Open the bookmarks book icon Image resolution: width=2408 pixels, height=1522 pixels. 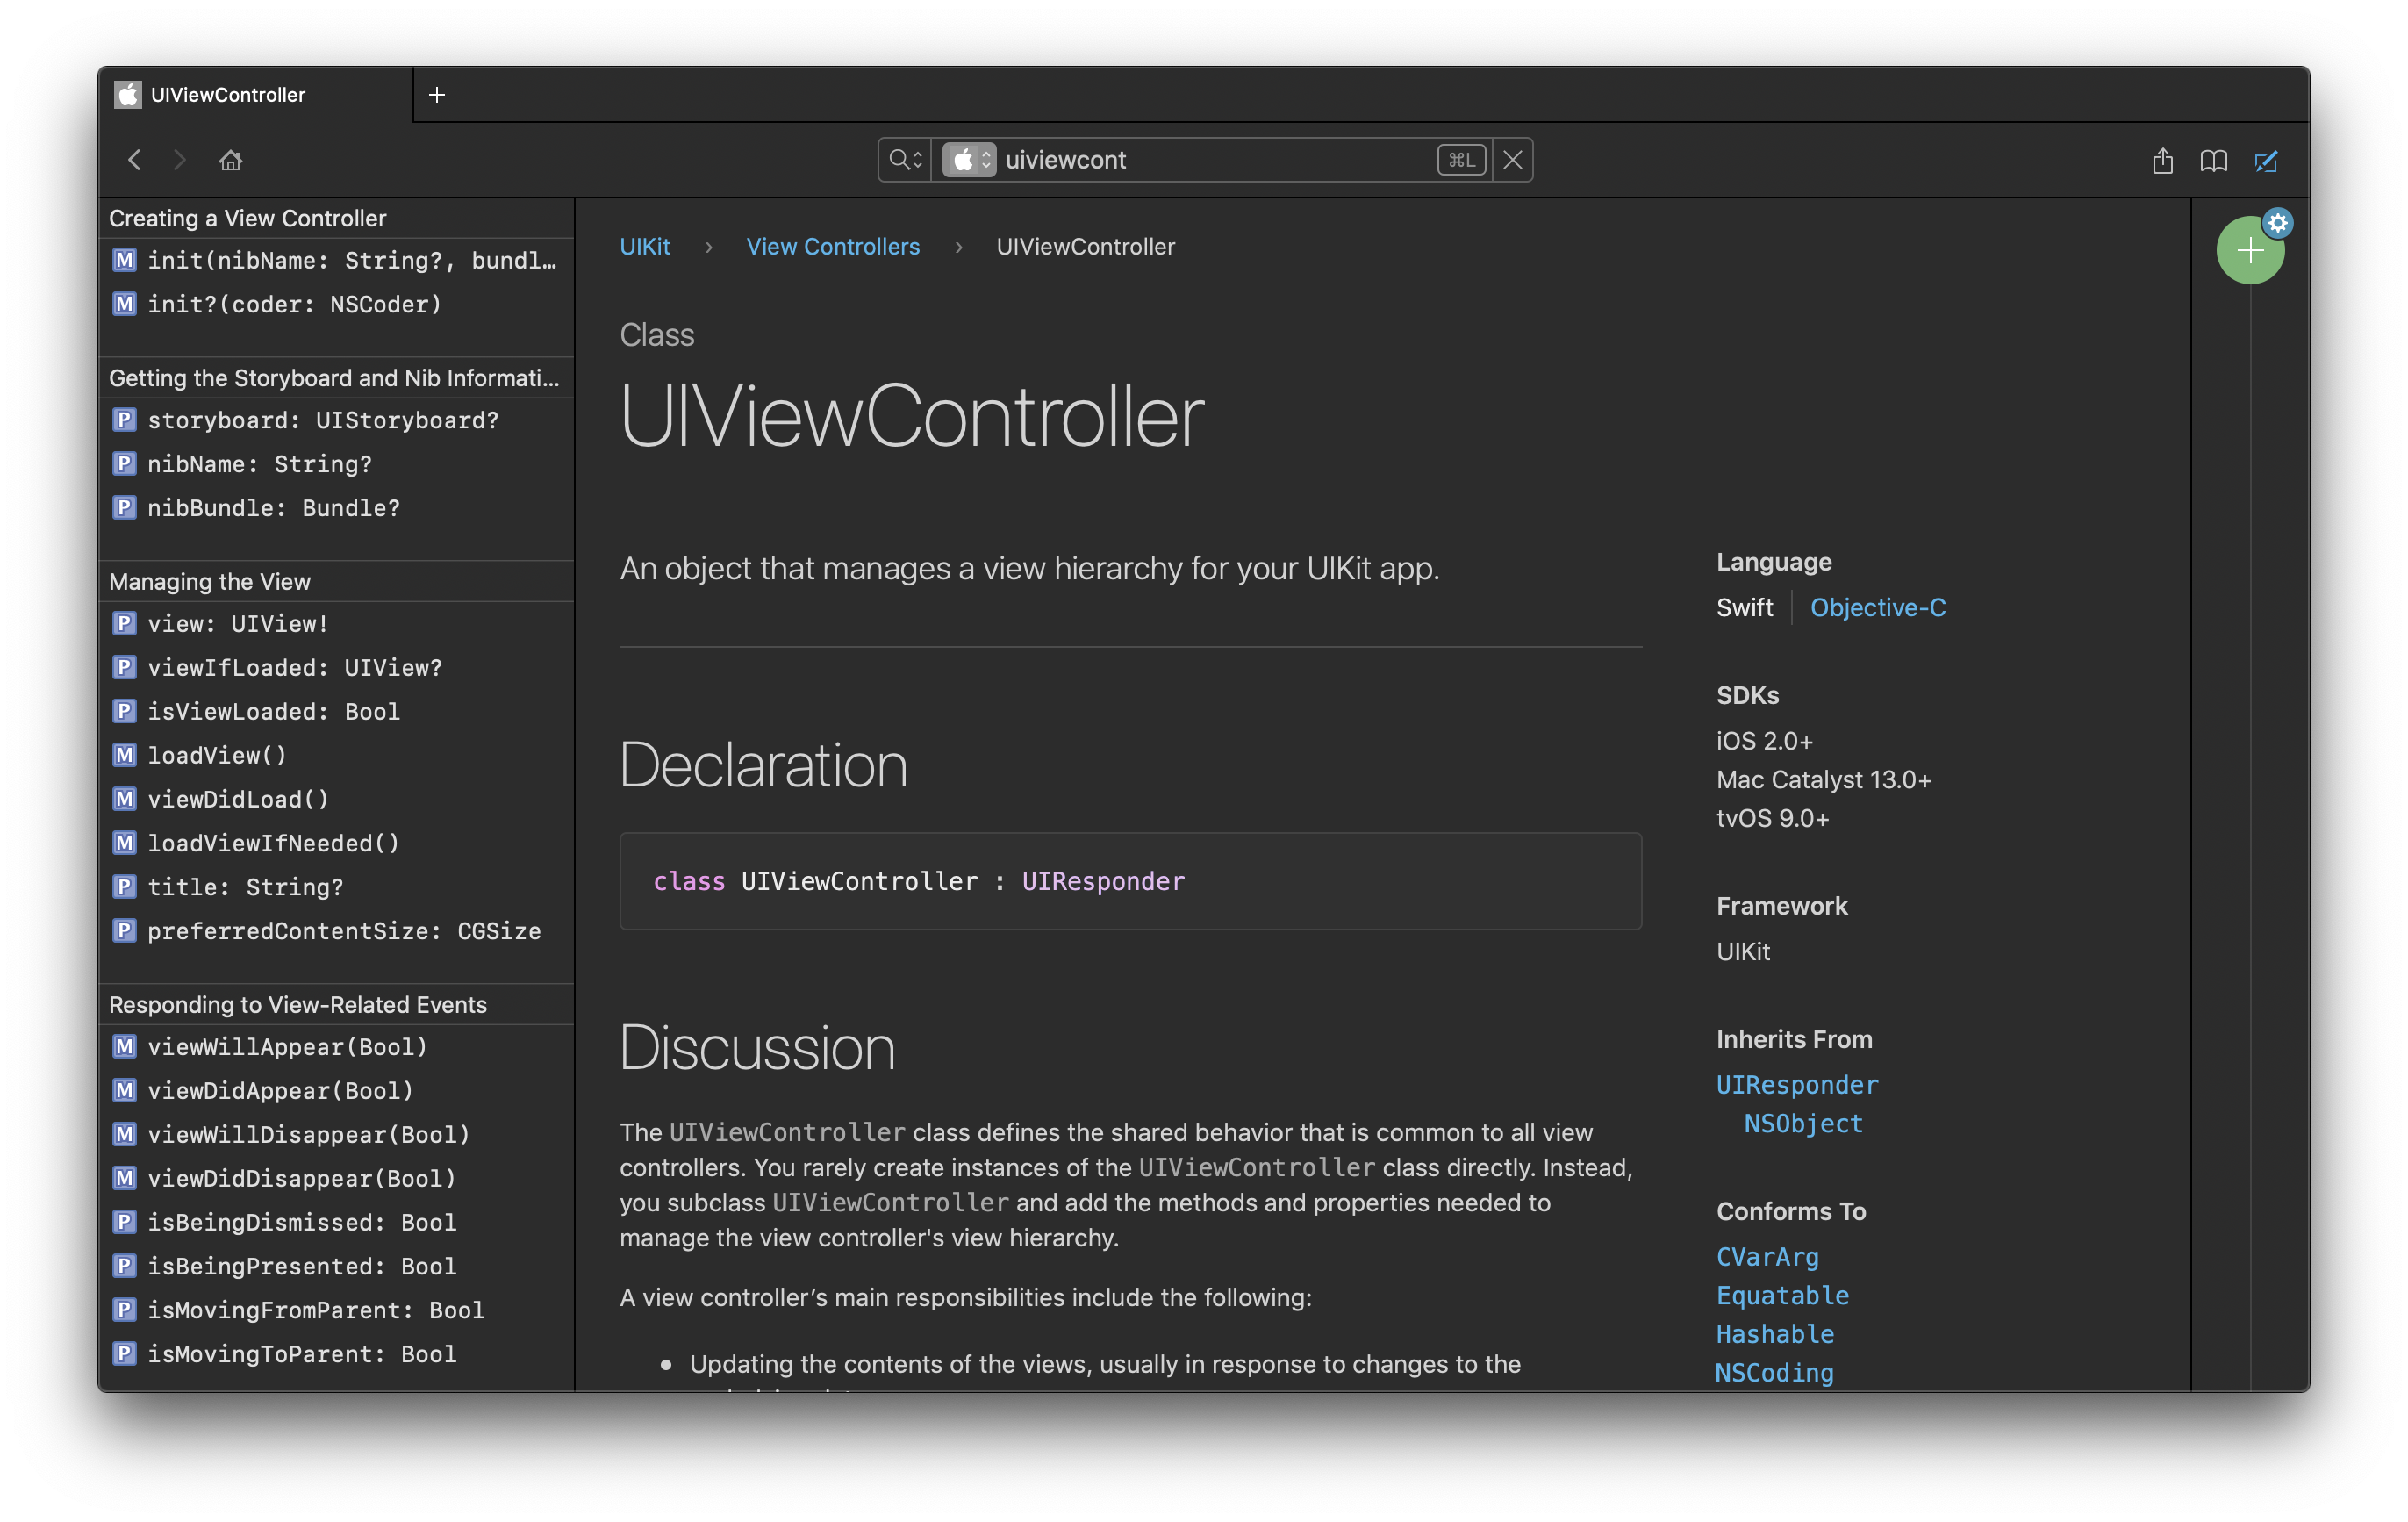[2213, 160]
